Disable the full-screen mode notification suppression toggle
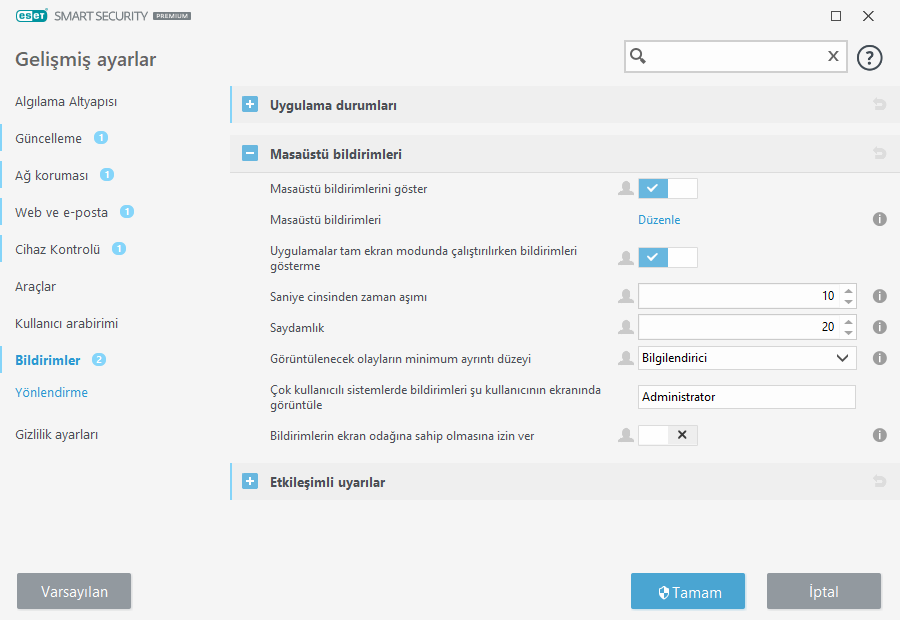 coord(667,258)
